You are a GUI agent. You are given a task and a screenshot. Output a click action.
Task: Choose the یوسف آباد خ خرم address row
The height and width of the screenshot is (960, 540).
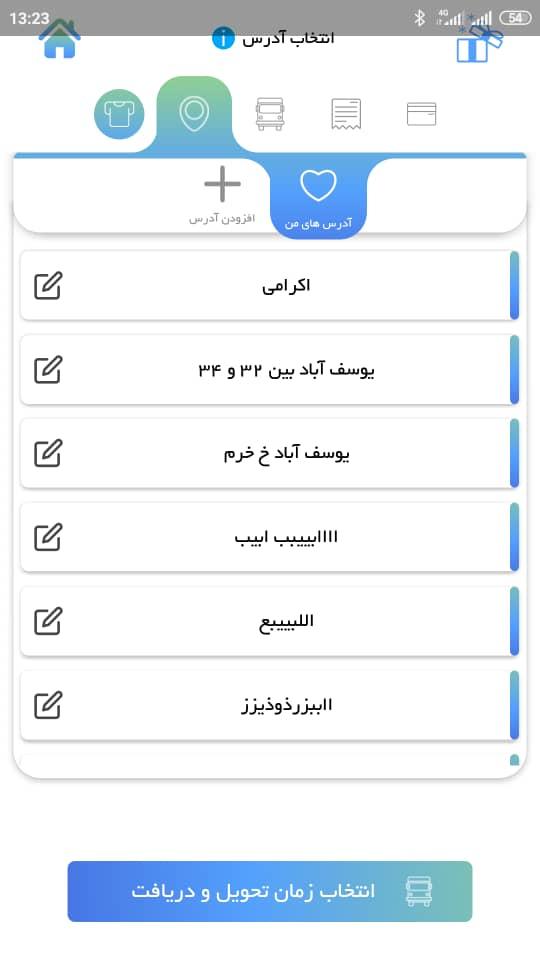(270, 454)
